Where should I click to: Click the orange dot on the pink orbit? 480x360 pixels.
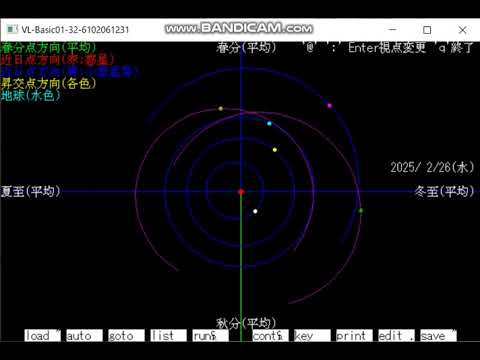(x=220, y=109)
